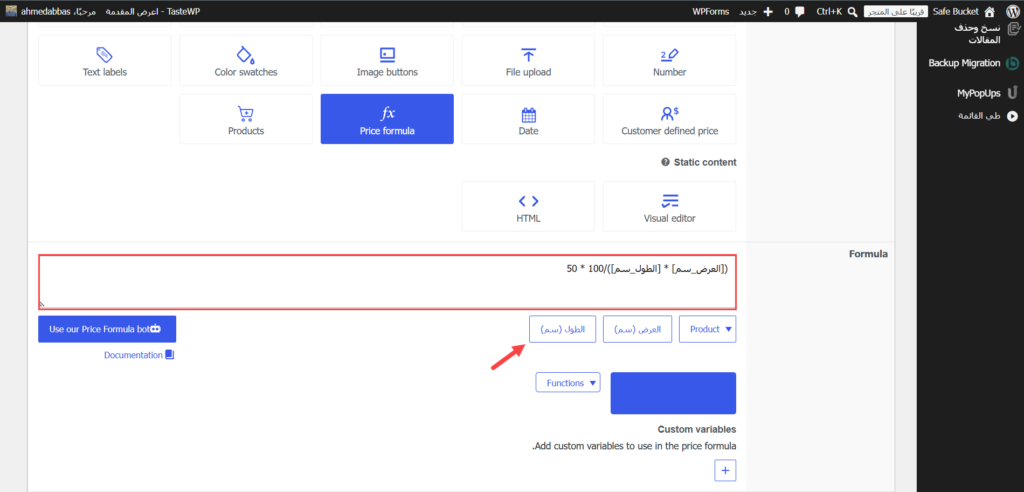Select the File upload field type
The width and height of the screenshot is (1024, 492).
pyautogui.click(x=528, y=60)
